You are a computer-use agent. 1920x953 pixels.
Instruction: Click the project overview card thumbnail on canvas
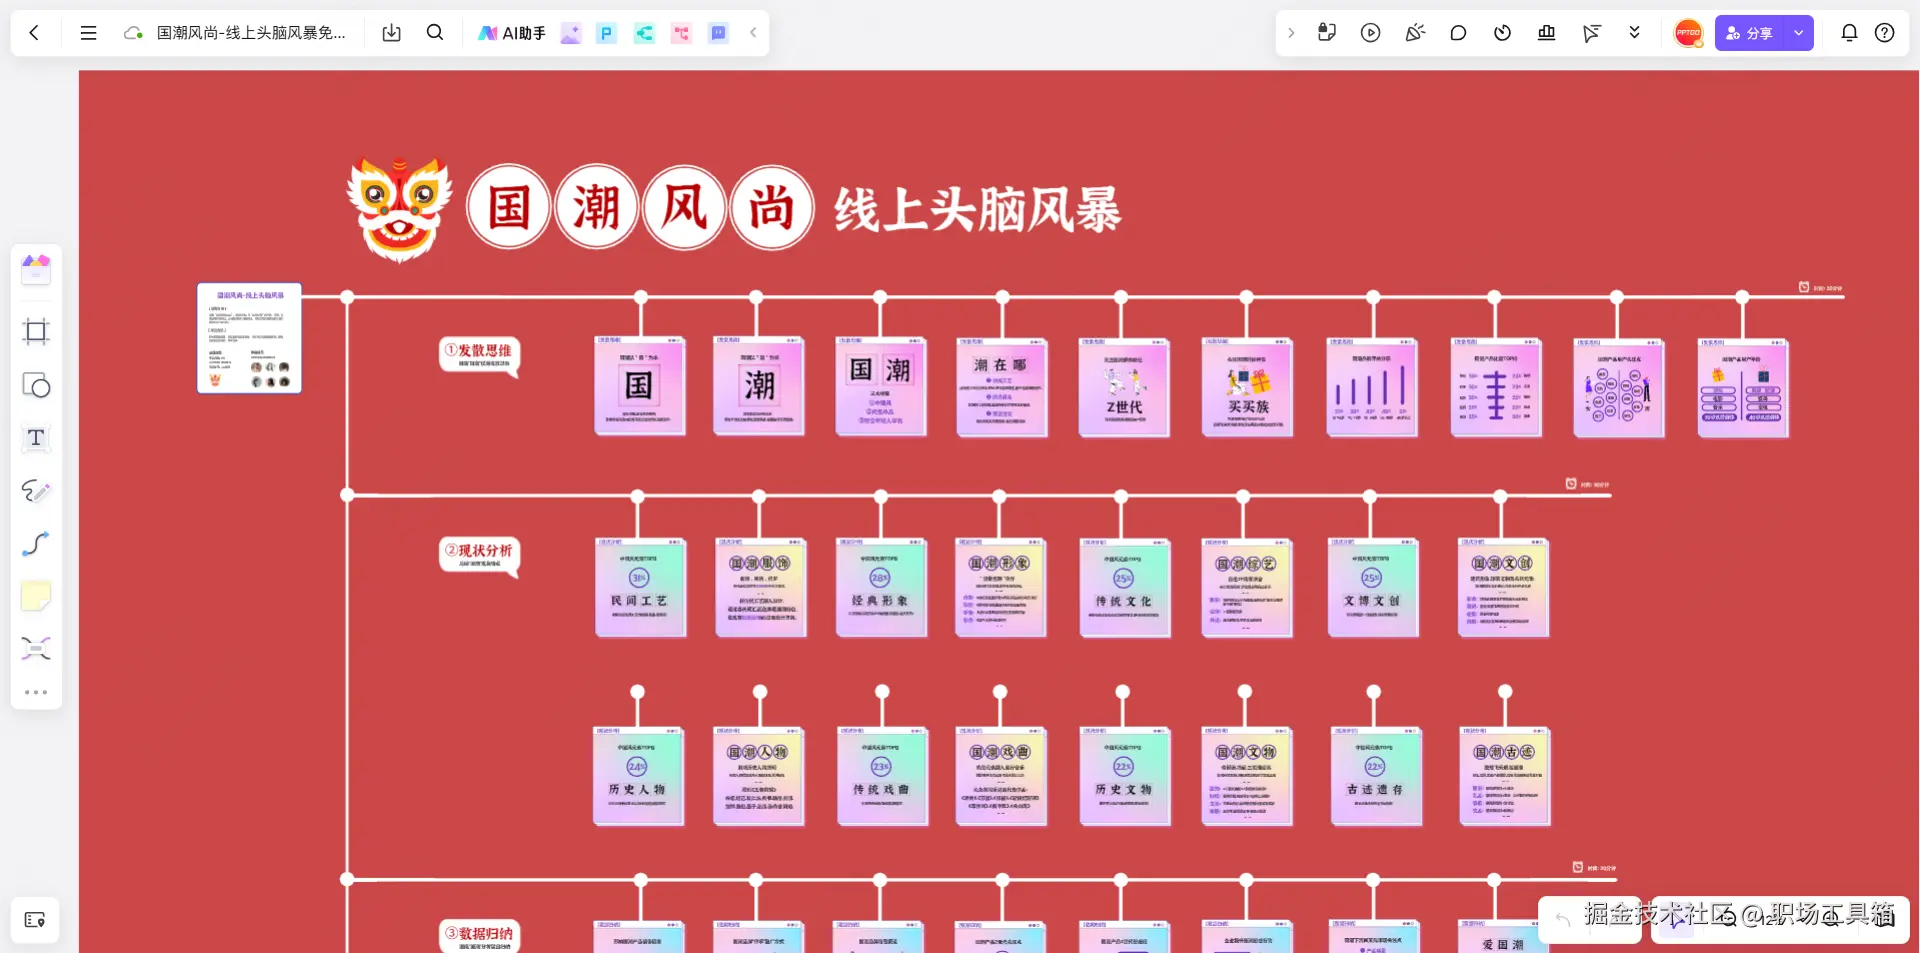(x=248, y=338)
